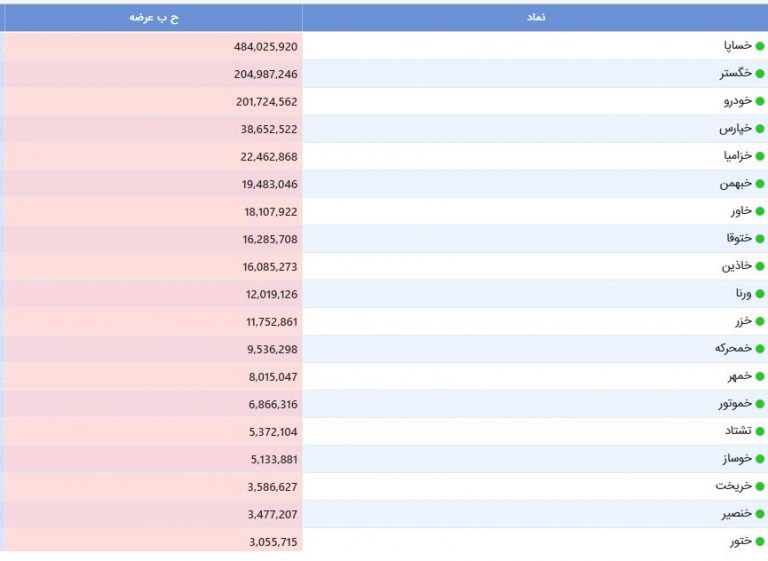Click the green indicator beside خاور
The image size is (768, 561).
click(x=760, y=211)
